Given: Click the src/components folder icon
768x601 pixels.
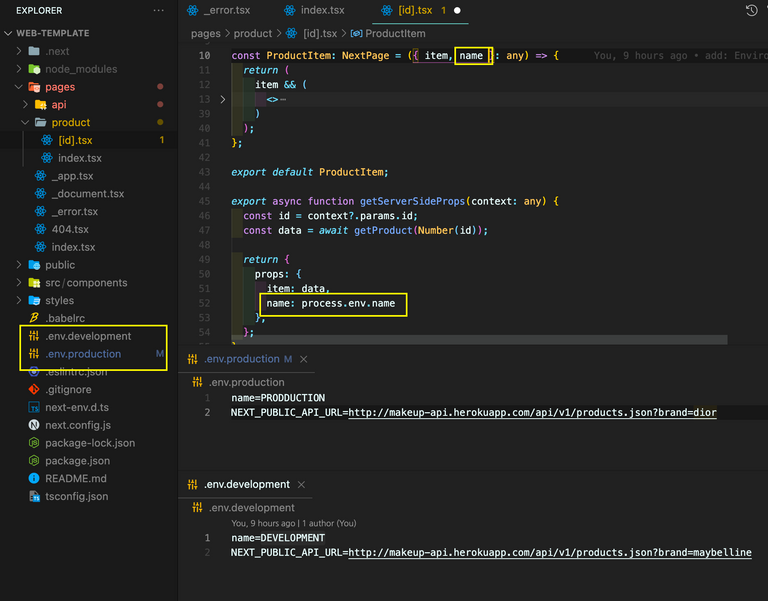Looking at the screenshot, I should 34,283.
